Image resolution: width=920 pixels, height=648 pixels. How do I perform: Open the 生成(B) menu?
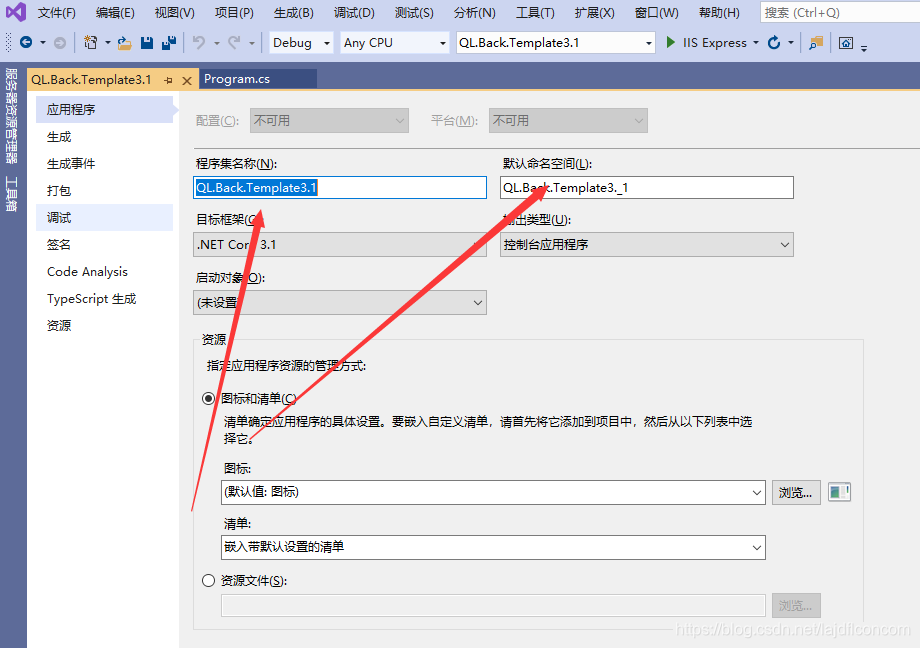click(x=294, y=12)
